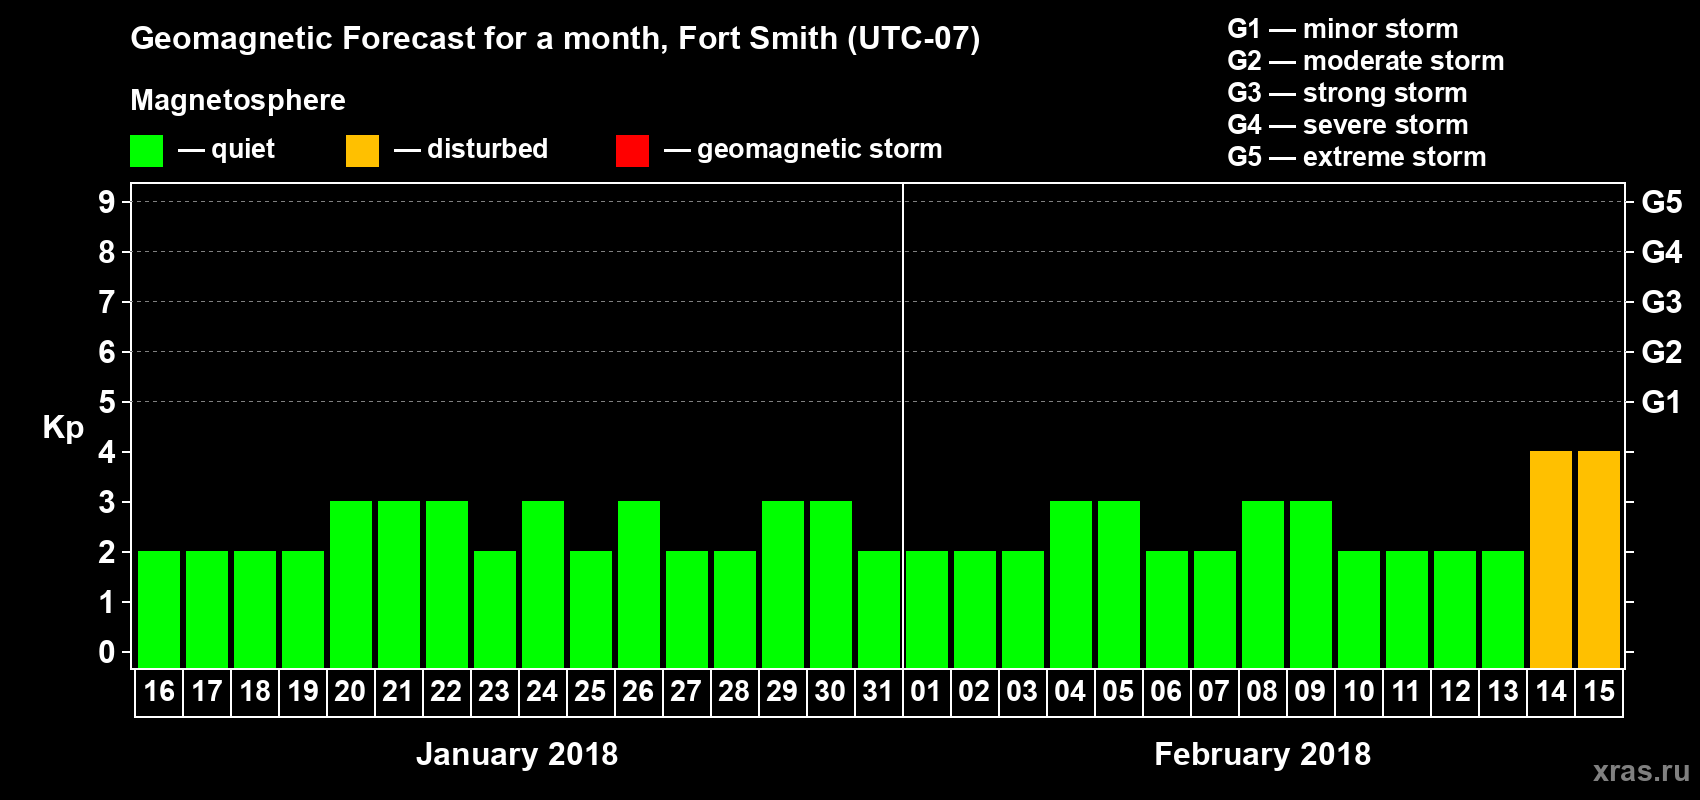The height and width of the screenshot is (800, 1700).
Task: Click the Kp value 0 on the axis
Action: pyautogui.click(x=107, y=653)
